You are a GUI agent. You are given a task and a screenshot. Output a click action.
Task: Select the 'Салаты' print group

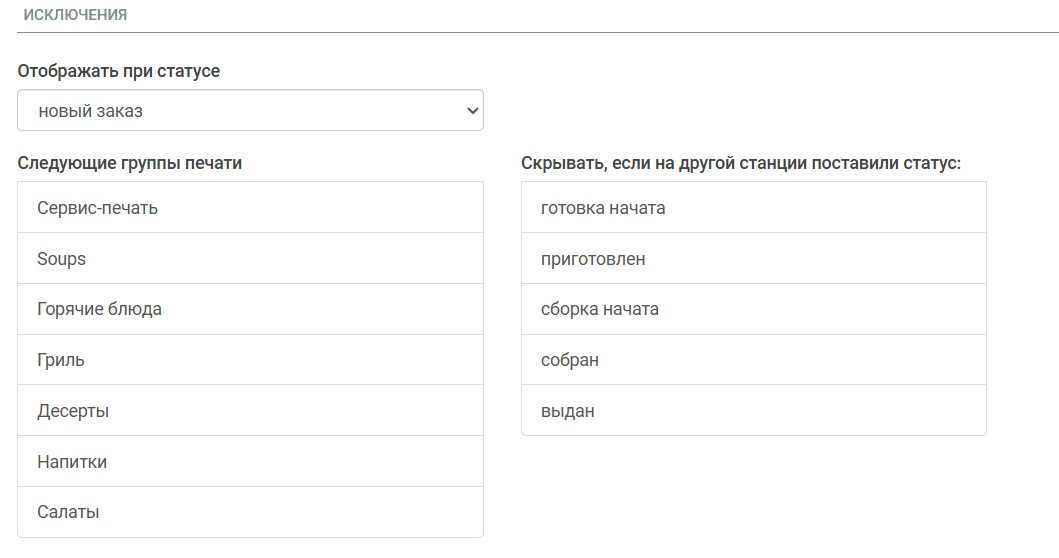pos(250,512)
